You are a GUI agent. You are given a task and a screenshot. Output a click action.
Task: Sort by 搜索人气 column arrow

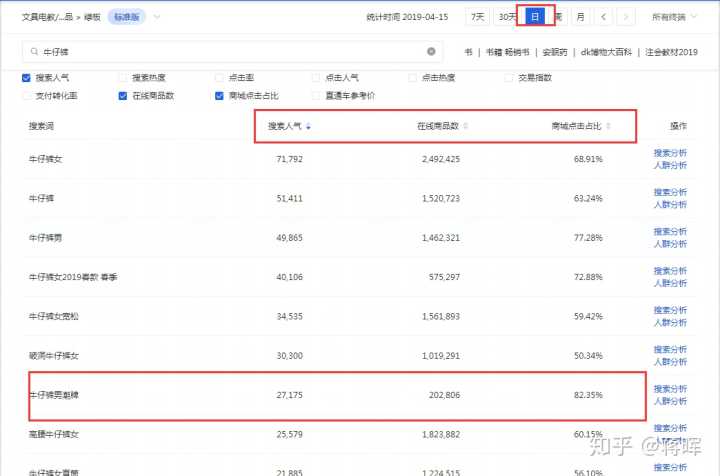pos(309,126)
